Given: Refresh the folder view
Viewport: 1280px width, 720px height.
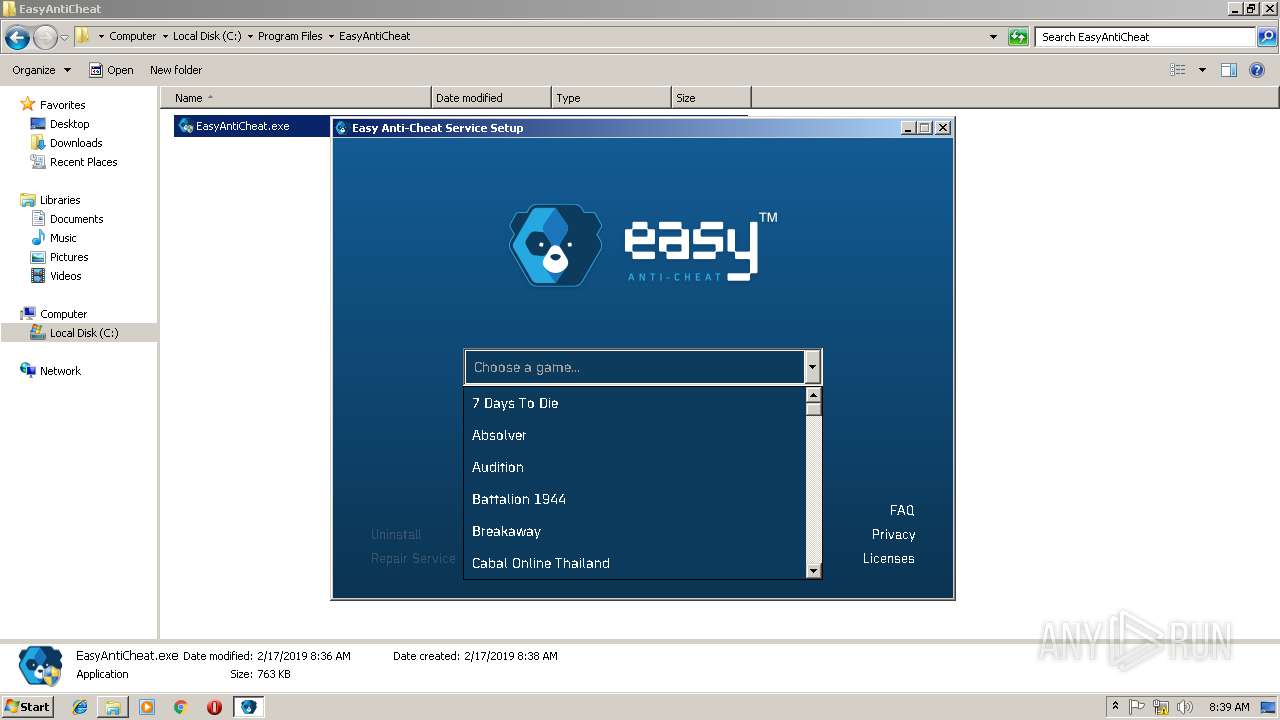Looking at the screenshot, I should click(1018, 37).
